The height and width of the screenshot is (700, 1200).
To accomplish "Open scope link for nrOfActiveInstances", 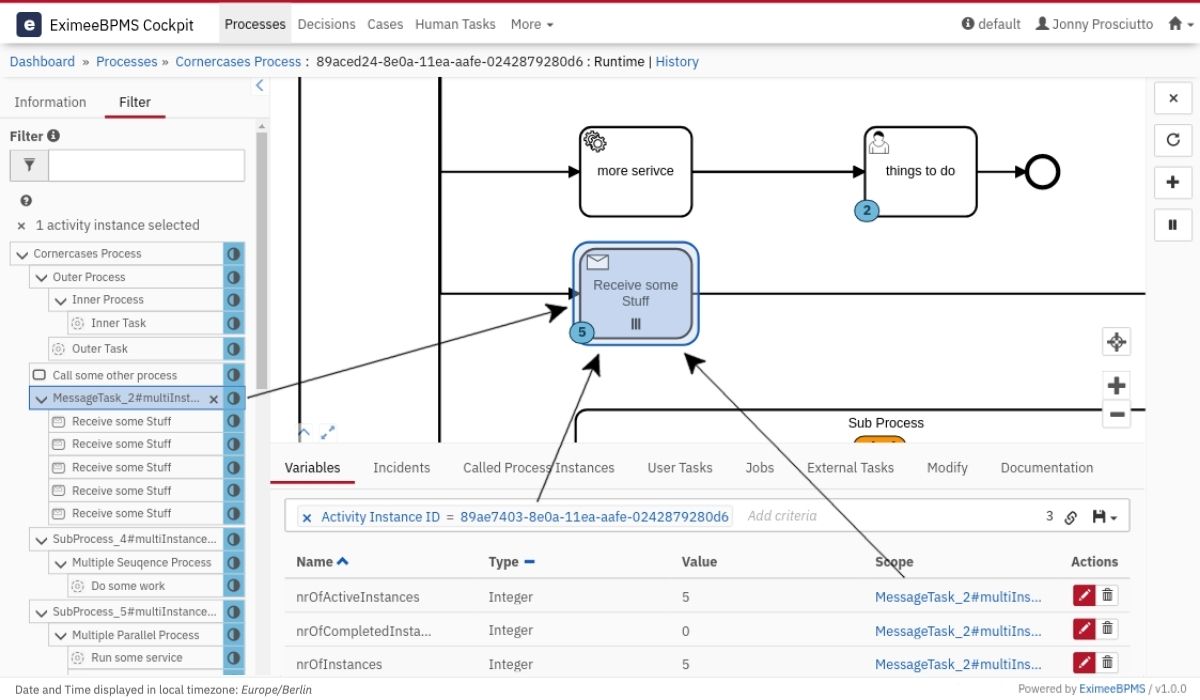I will (x=958, y=597).
